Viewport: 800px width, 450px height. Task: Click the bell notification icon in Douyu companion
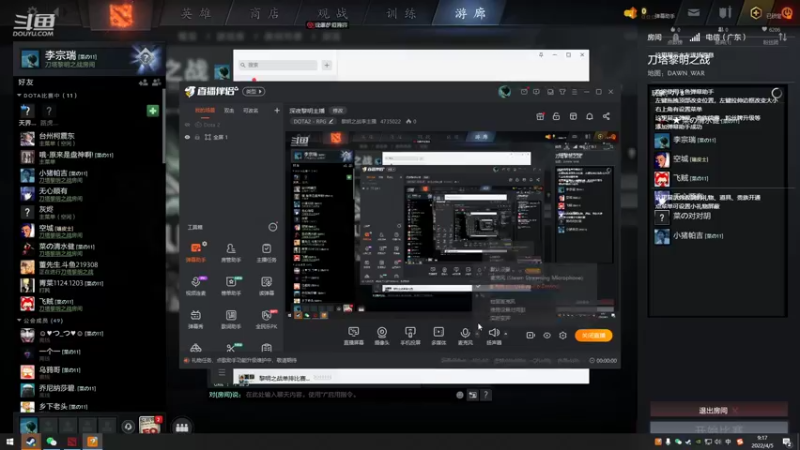pos(589,116)
